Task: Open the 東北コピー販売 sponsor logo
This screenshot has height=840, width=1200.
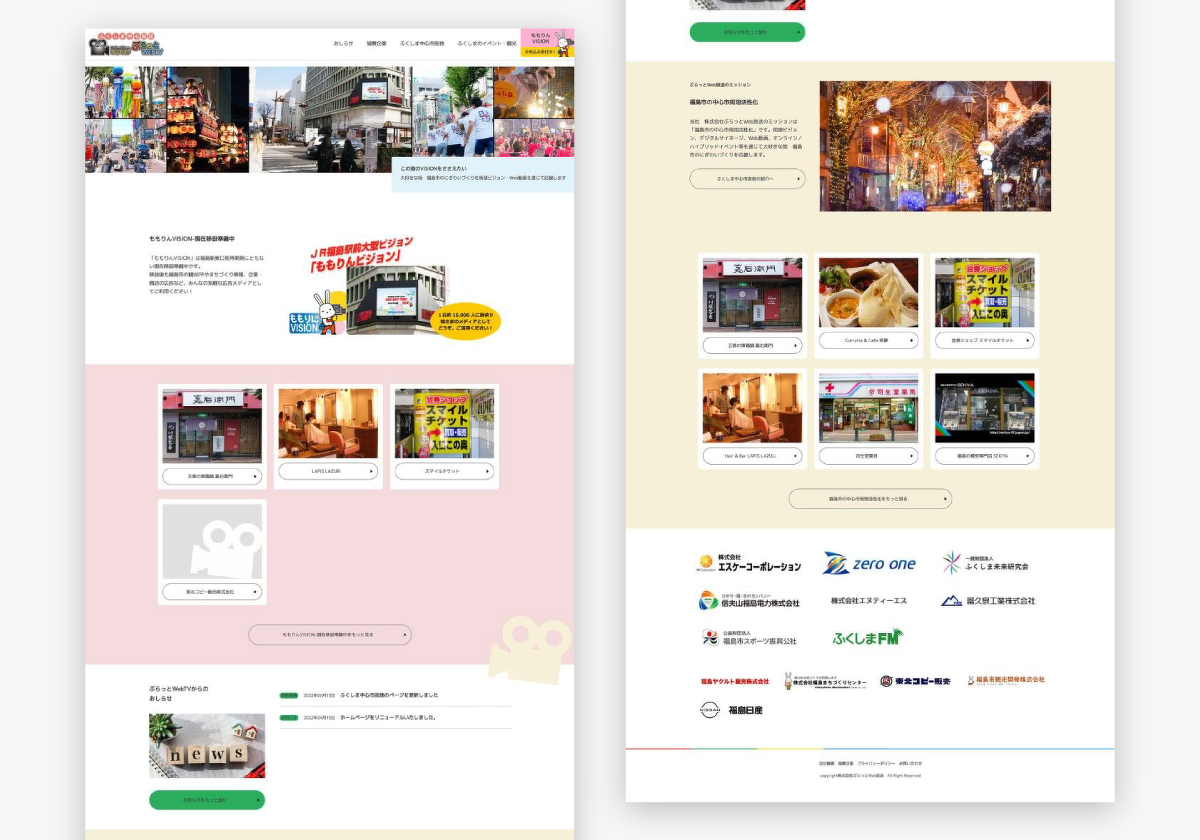Action: point(915,681)
